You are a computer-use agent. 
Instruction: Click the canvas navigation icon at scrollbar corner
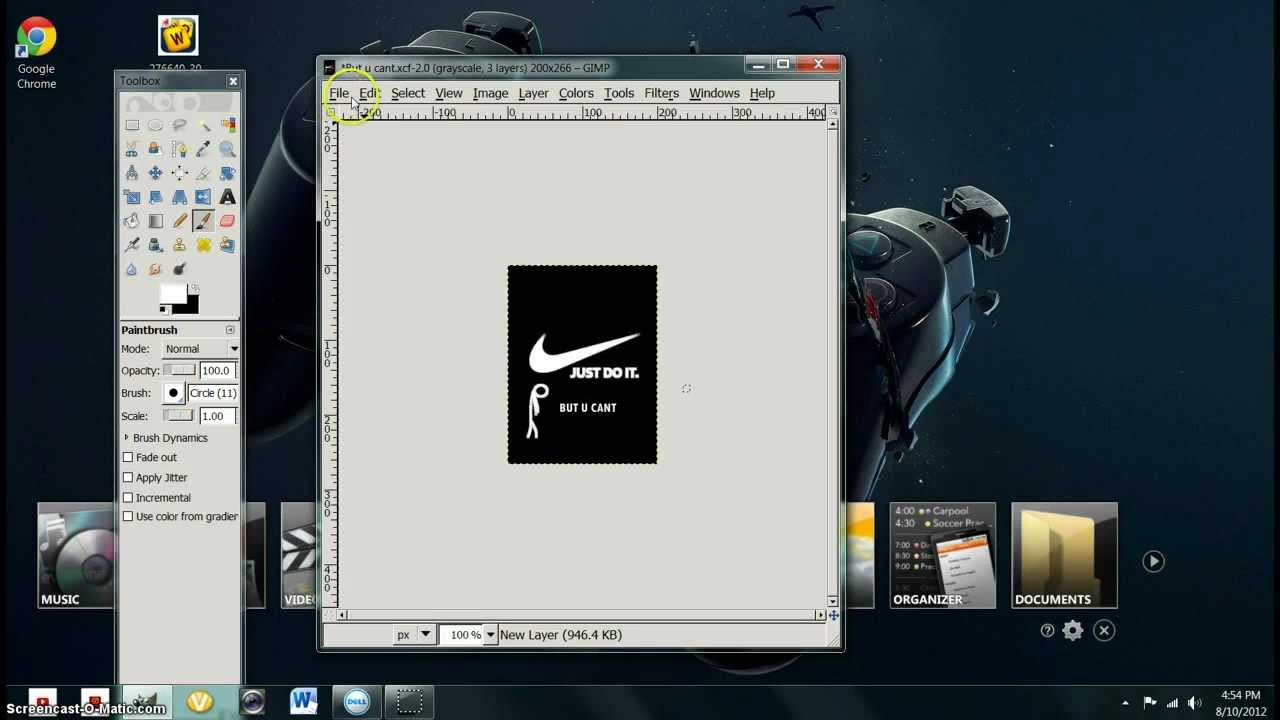(833, 615)
